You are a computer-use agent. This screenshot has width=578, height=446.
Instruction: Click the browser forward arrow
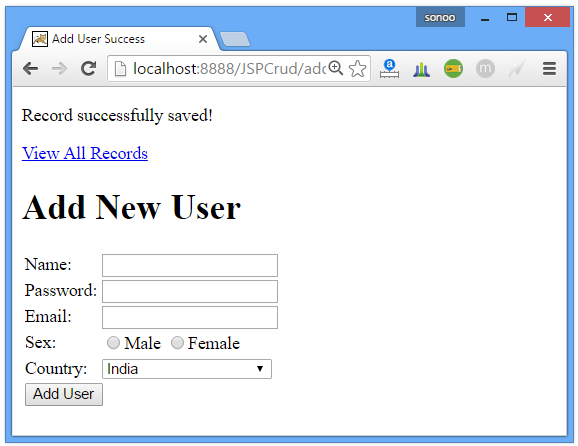coord(59,69)
